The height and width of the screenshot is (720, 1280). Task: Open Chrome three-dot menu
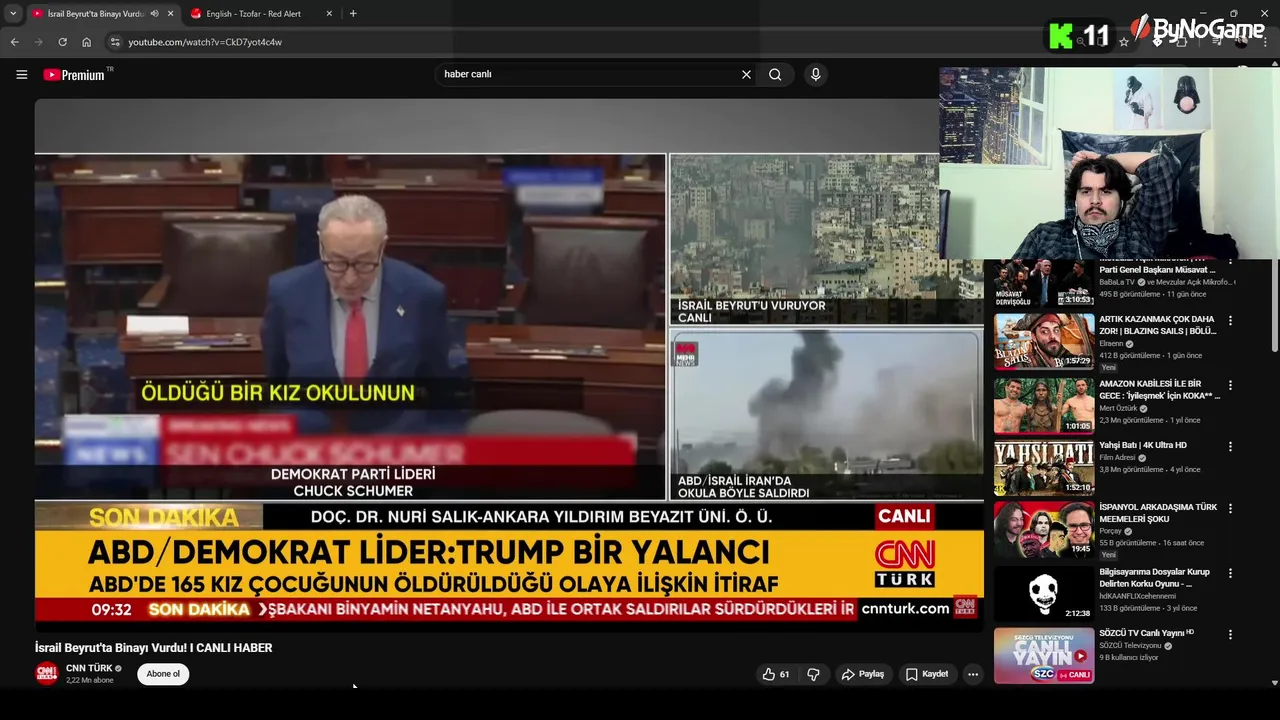[1267, 42]
